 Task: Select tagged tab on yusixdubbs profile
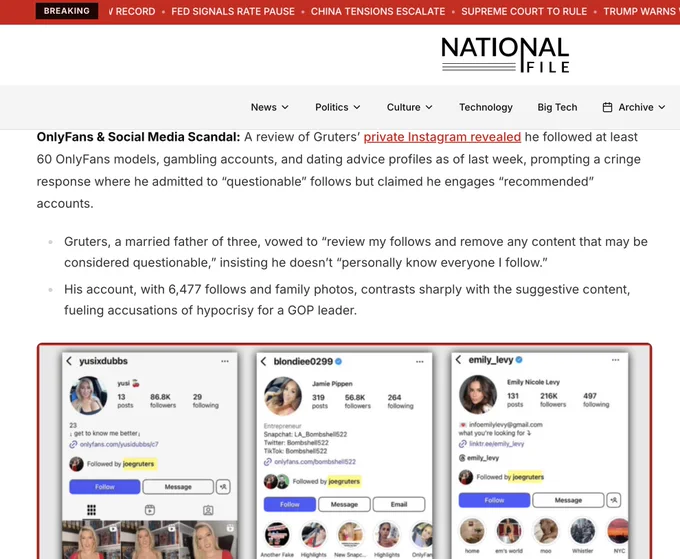tap(208, 510)
